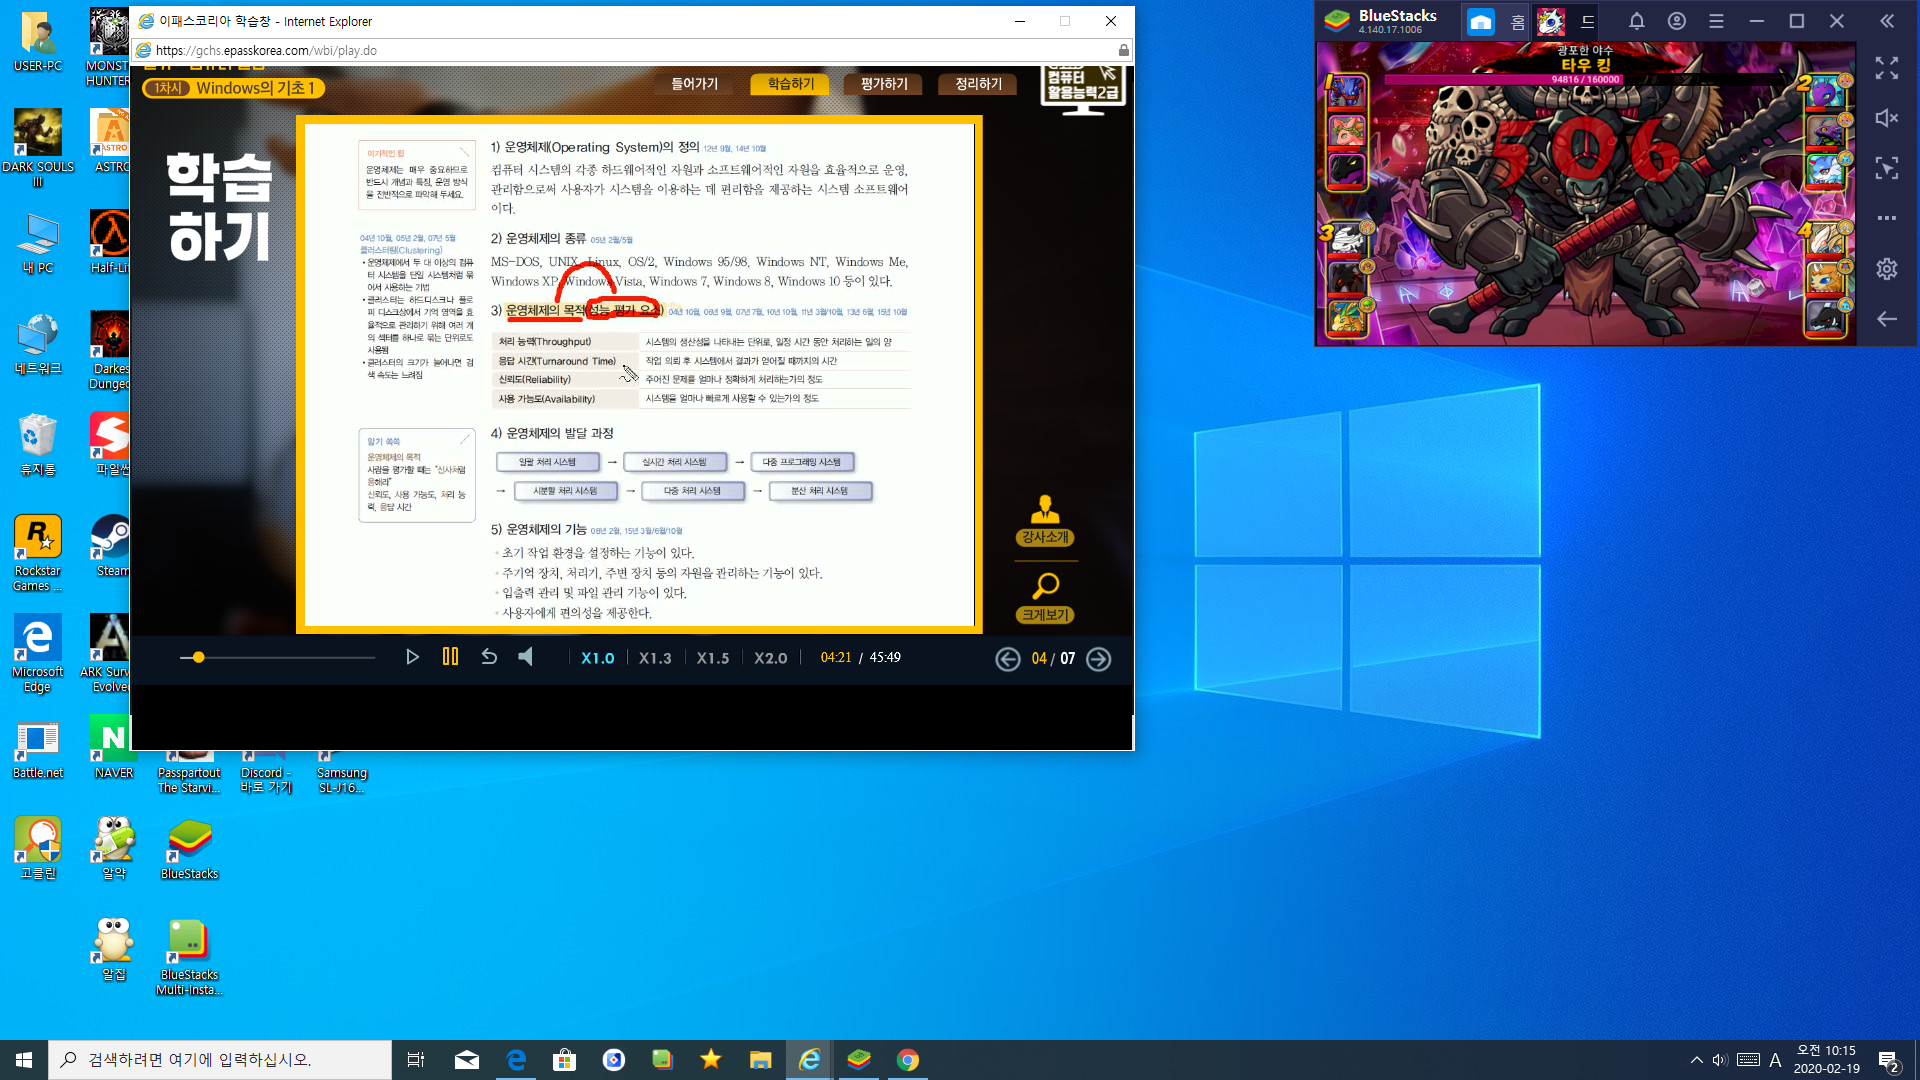
Task: Collapse BlueStacks sidebar with double chevron
Action: 1887,21
